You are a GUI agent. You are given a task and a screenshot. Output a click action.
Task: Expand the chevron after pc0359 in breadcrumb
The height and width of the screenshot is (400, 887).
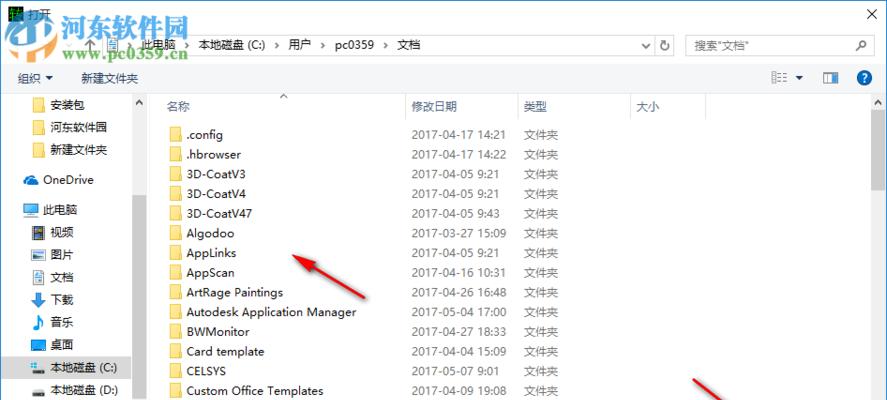386,45
